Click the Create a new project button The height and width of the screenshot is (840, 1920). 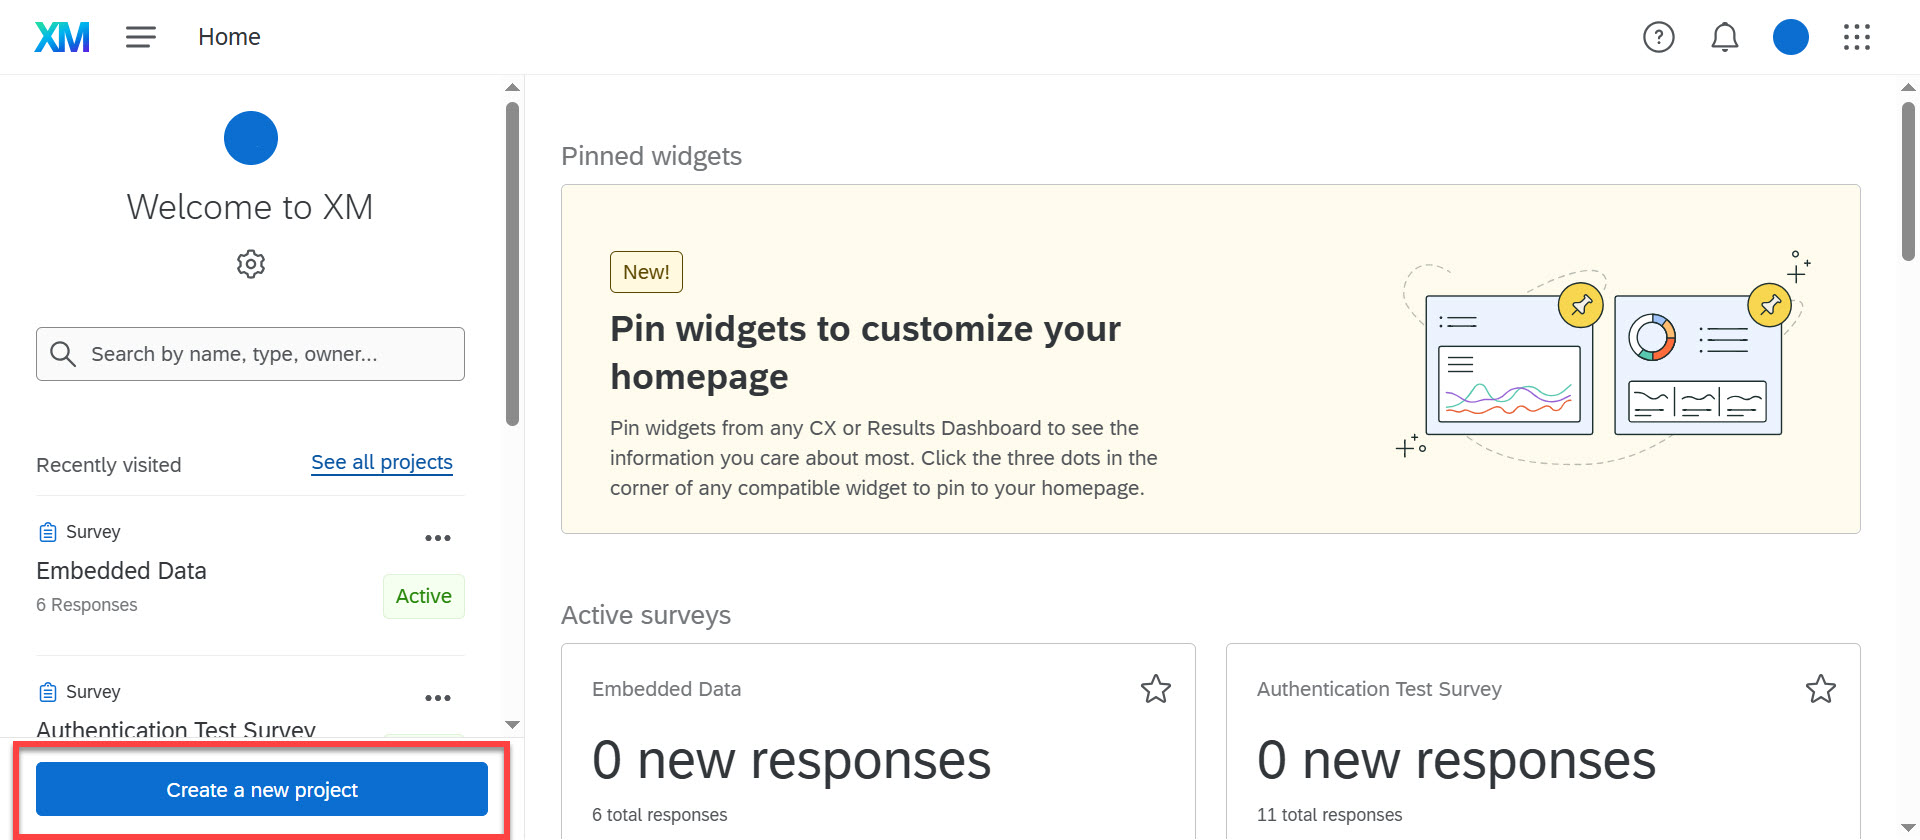click(261, 789)
